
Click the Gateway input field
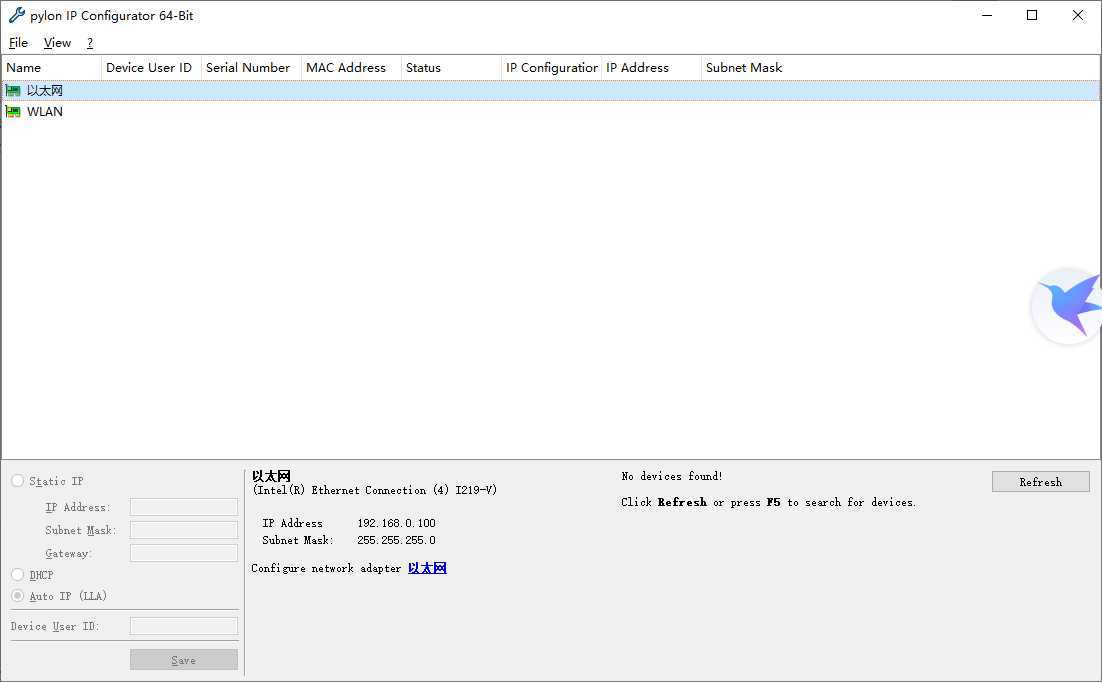point(184,553)
